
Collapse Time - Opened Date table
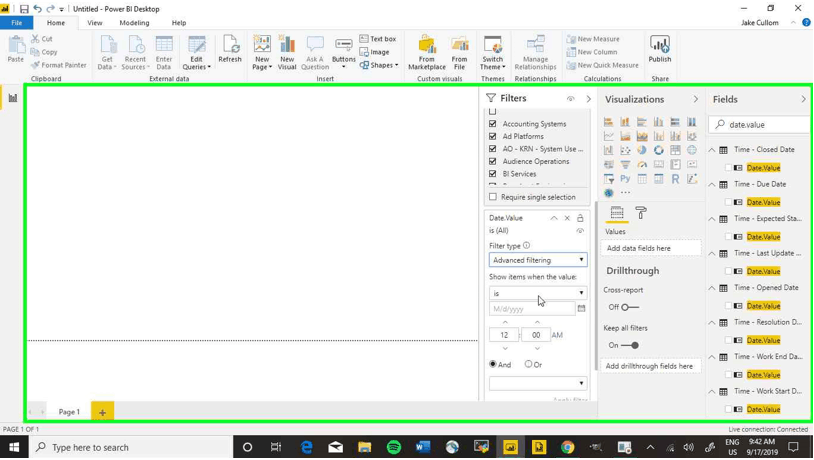tap(712, 288)
